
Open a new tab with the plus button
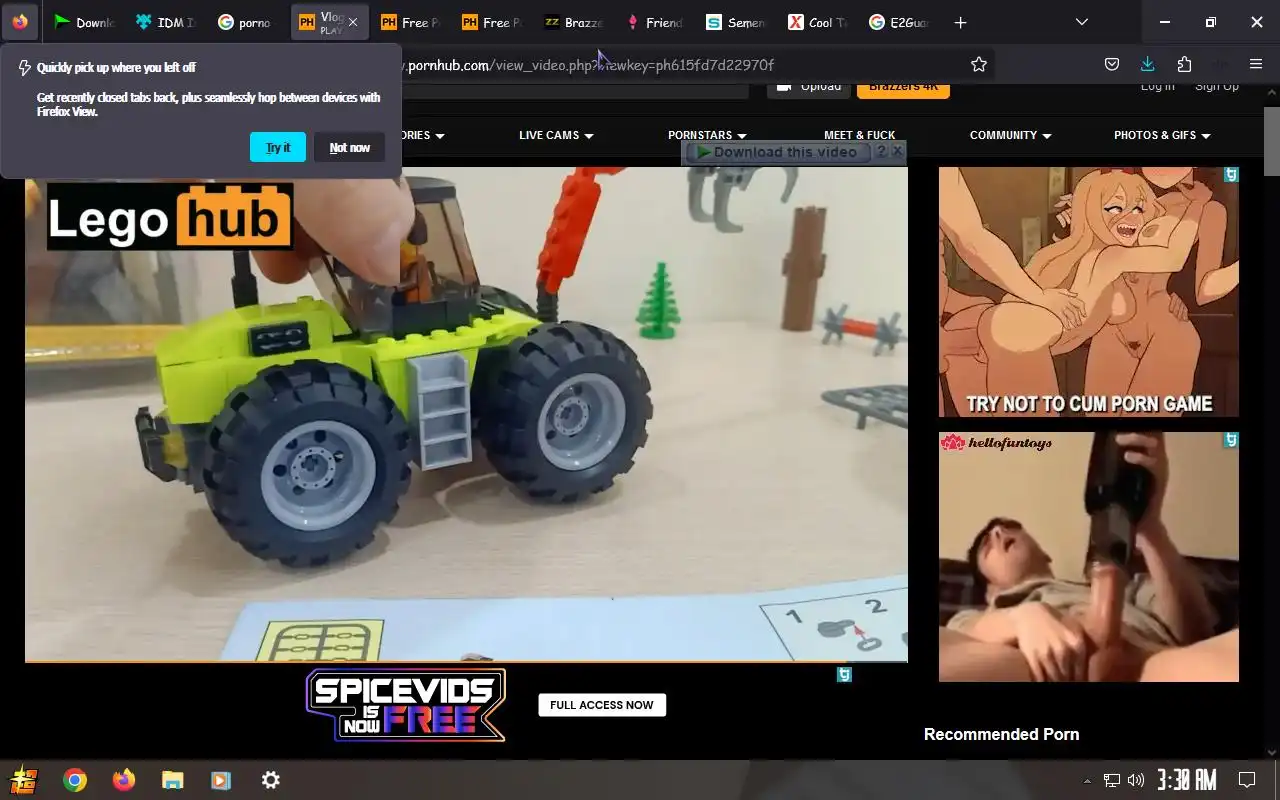(x=960, y=22)
